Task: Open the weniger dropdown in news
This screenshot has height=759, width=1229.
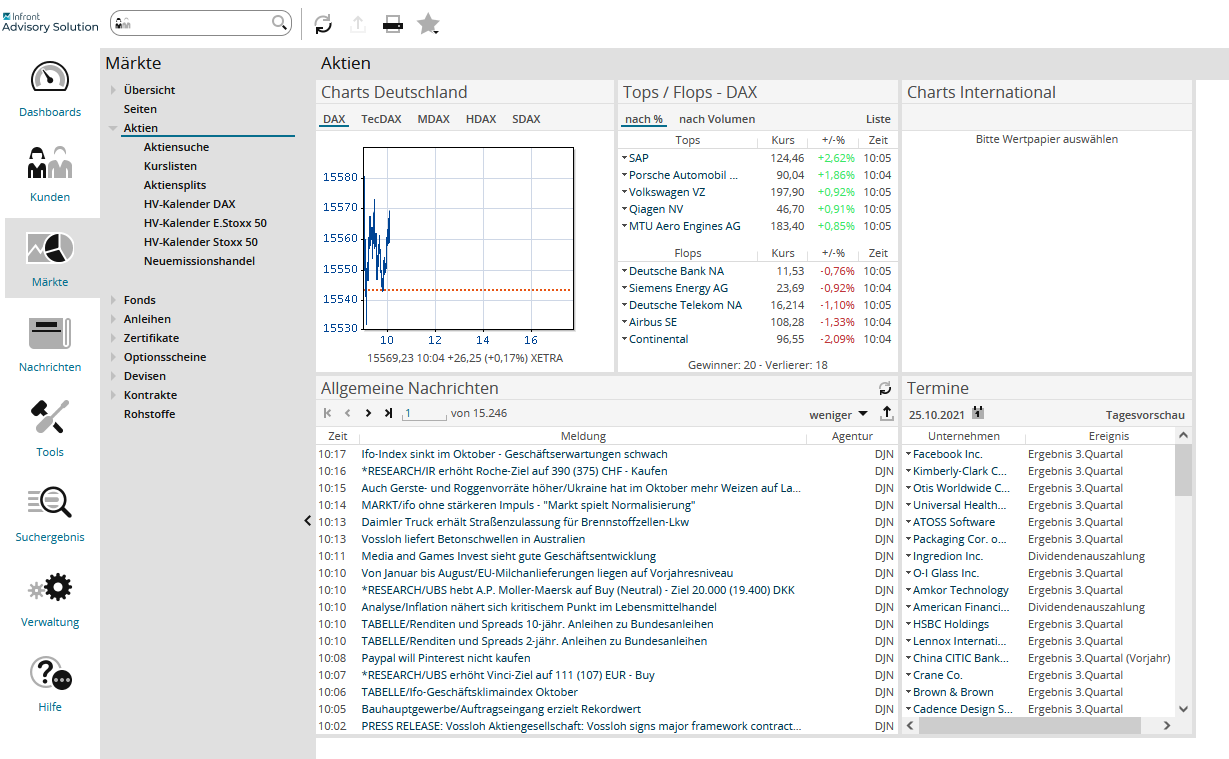Action: pos(838,414)
